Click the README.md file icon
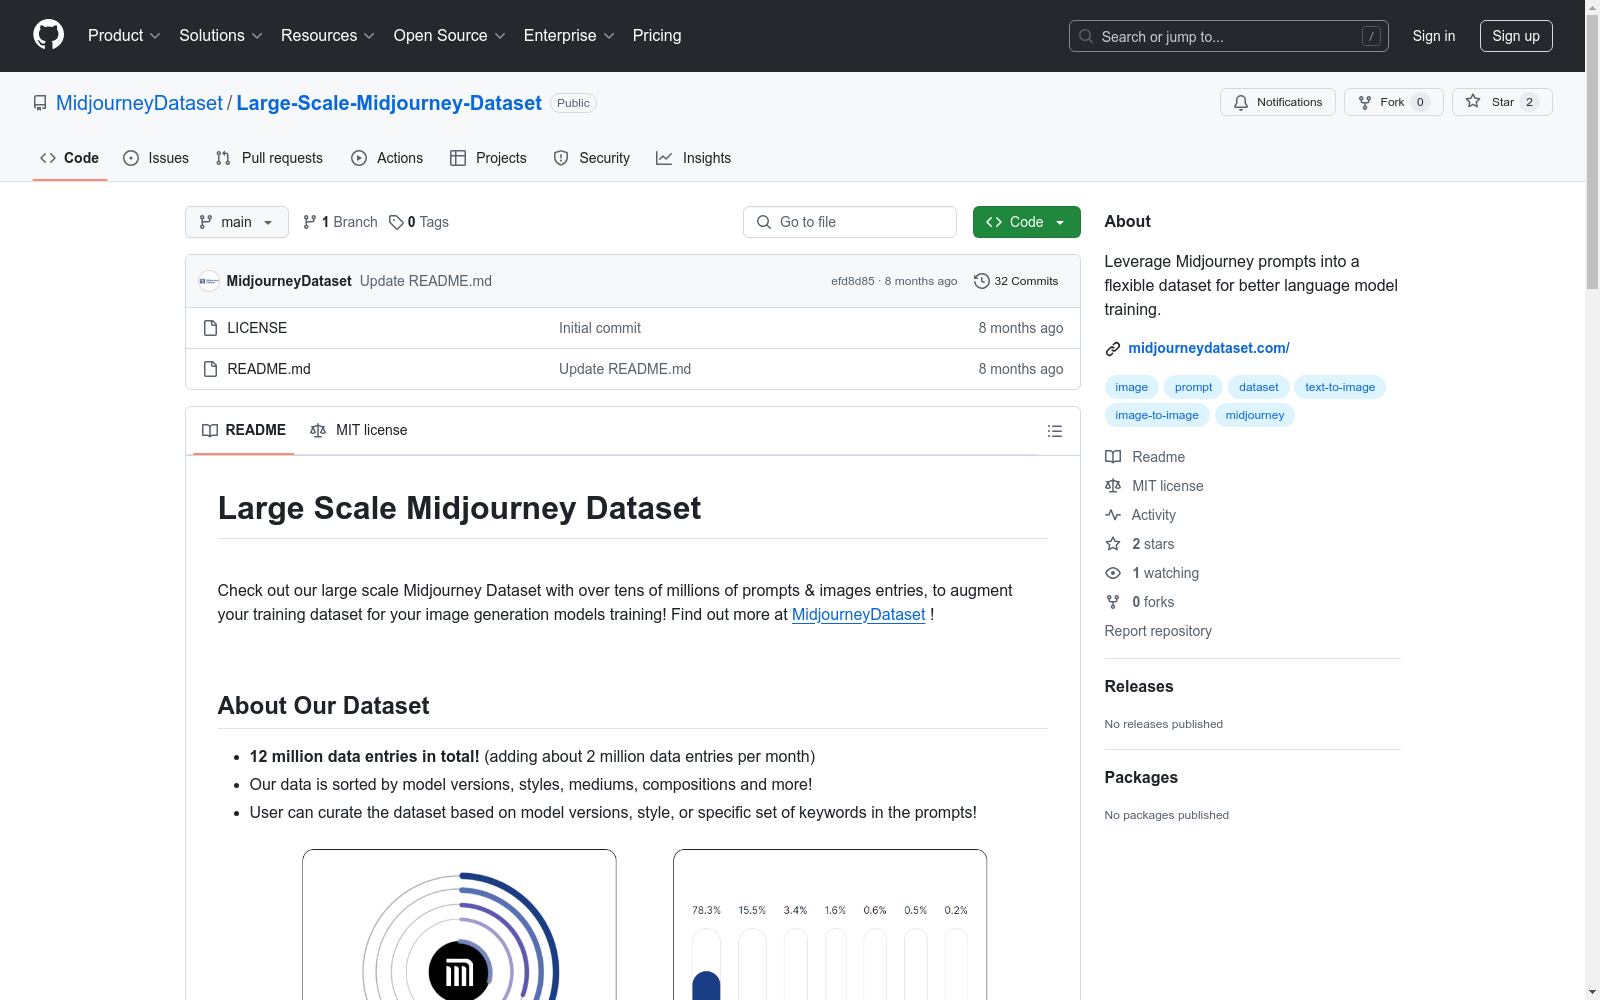Viewport: 1600px width, 1000px height. tap(210, 369)
